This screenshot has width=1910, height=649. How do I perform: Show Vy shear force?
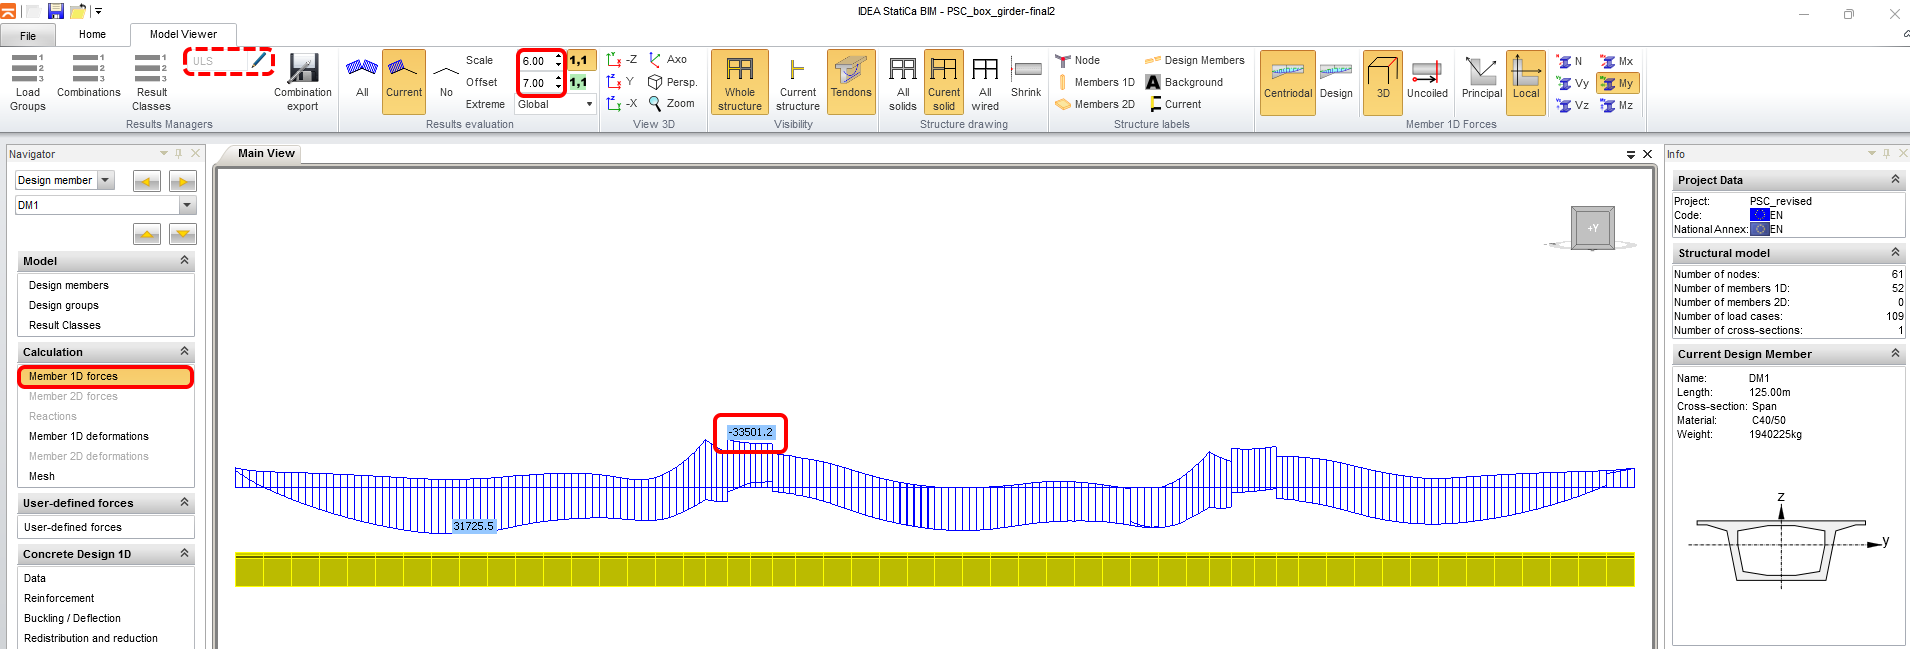pos(1572,84)
